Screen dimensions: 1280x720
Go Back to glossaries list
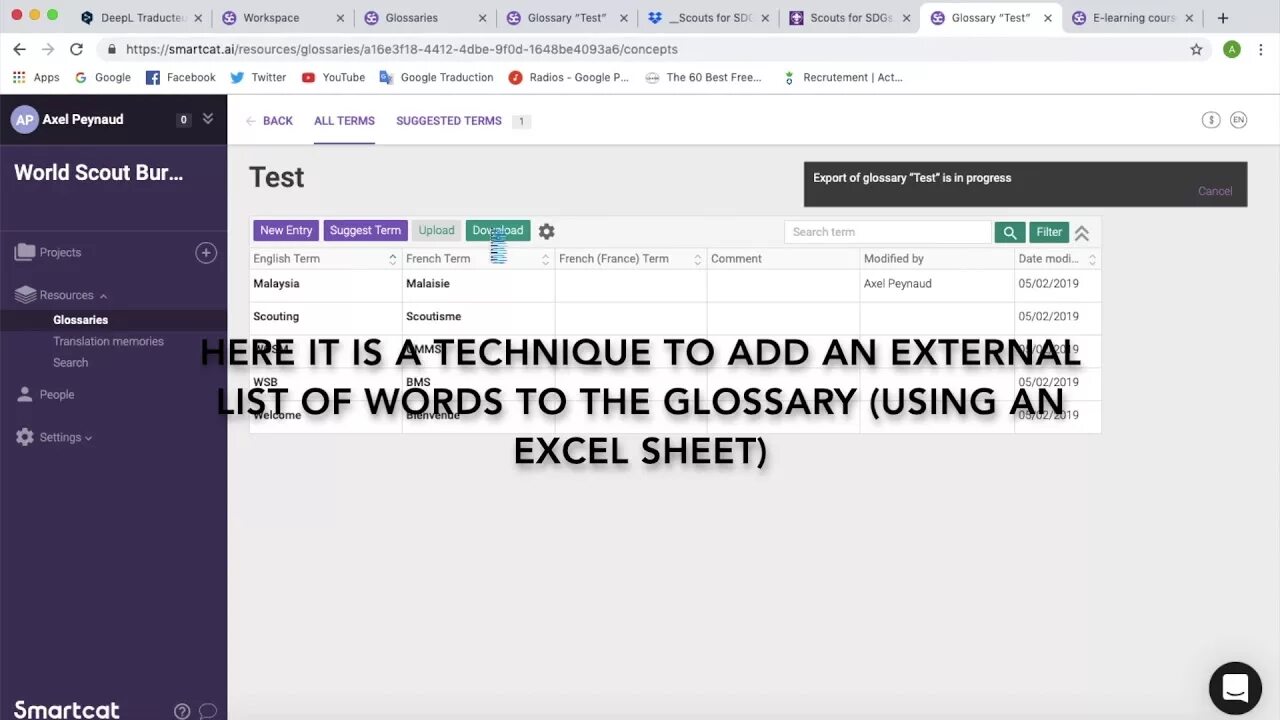[x=269, y=121]
